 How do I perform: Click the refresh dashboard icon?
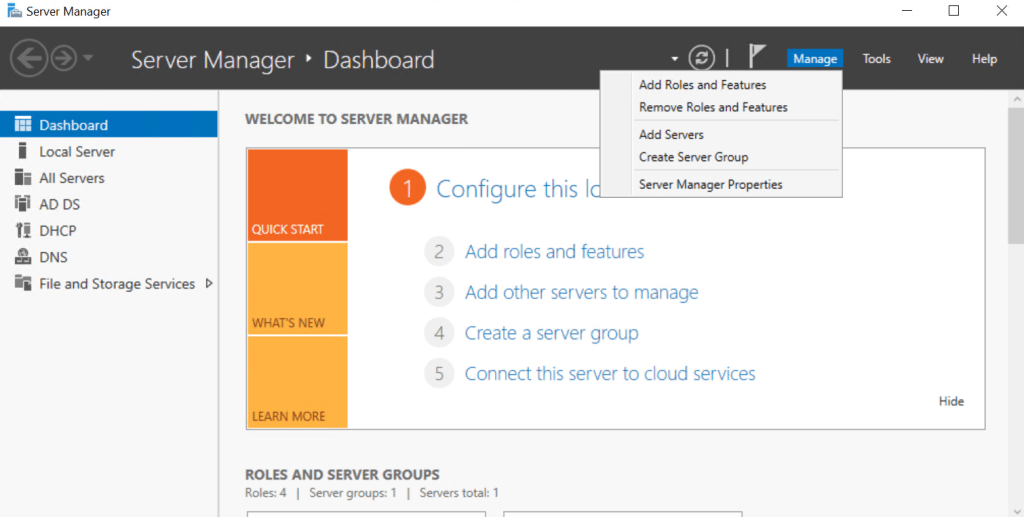(703, 58)
